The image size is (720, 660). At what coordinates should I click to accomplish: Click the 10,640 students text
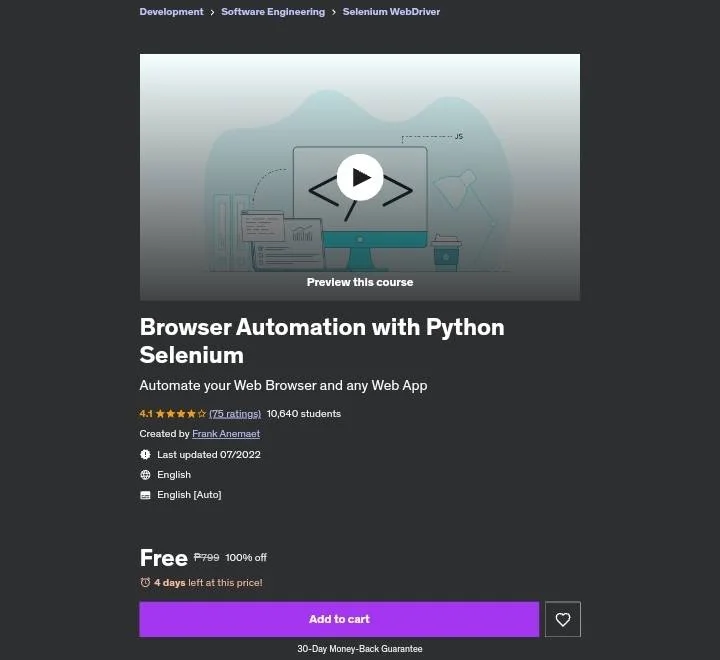[x=304, y=414]
